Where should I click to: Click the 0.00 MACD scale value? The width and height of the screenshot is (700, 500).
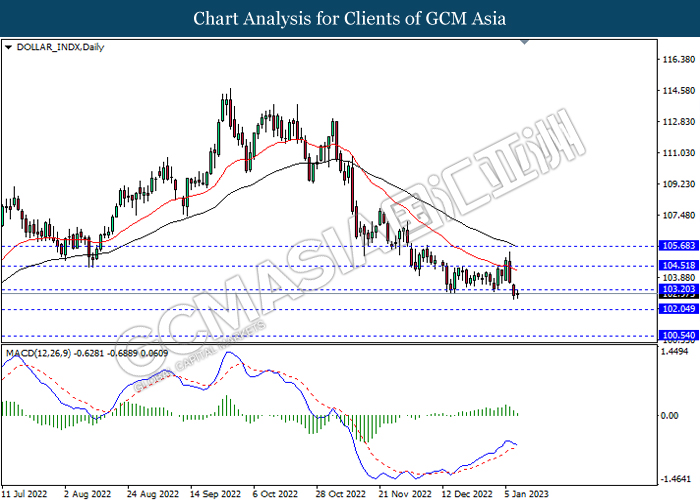pos(669,416)
